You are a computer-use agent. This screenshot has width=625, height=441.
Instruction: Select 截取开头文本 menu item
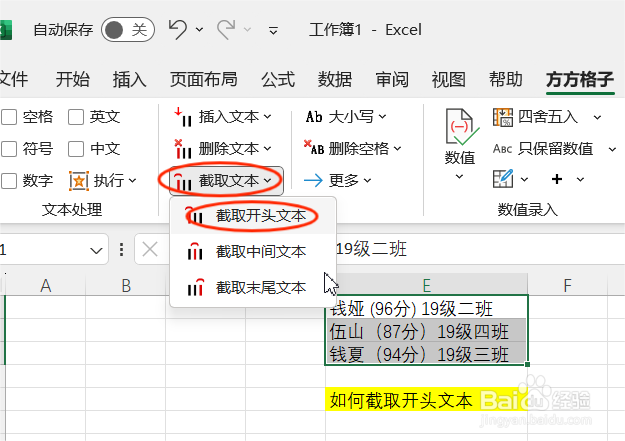[253, 216]
